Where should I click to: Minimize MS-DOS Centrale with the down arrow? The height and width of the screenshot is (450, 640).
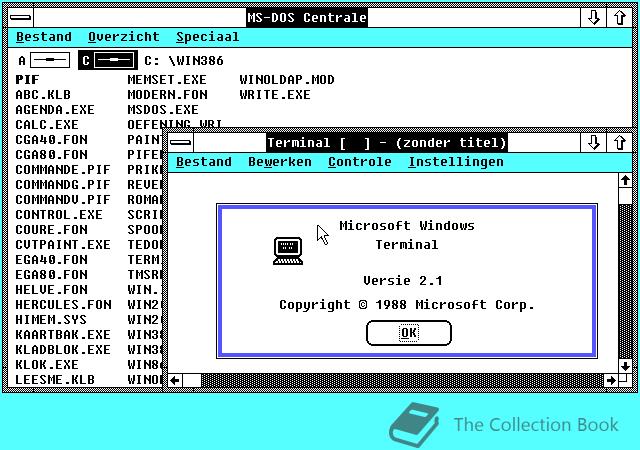click(x=593, y=18)
